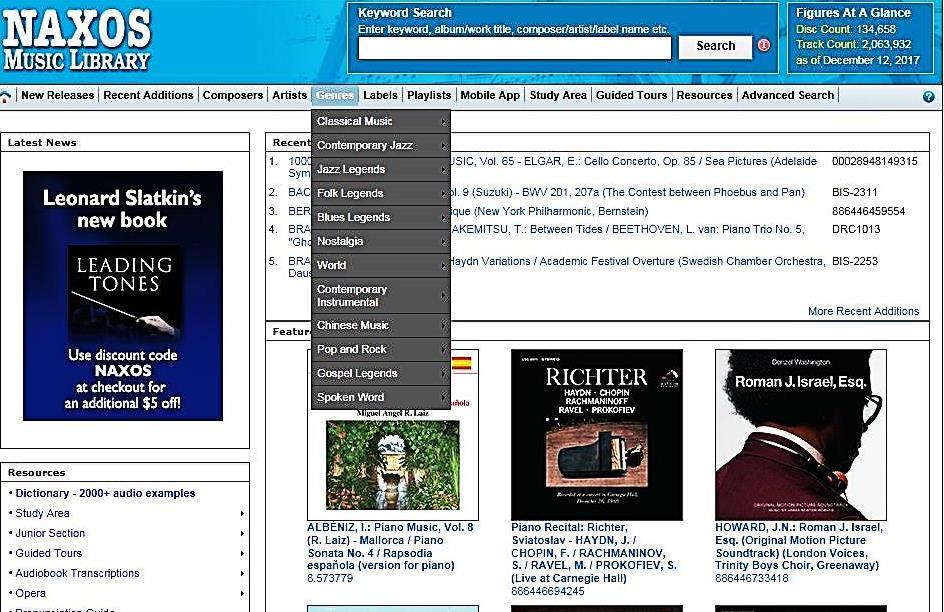Screen dimensions: 944x612
Task: Expand Nostalgia genre submenu
Action: [380, 242]
